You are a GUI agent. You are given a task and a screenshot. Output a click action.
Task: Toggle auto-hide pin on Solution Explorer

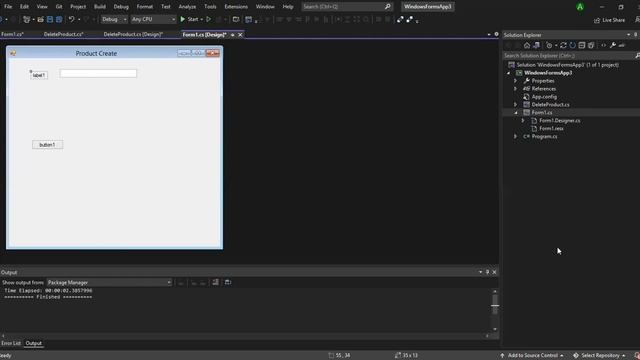tap(636, 35)
